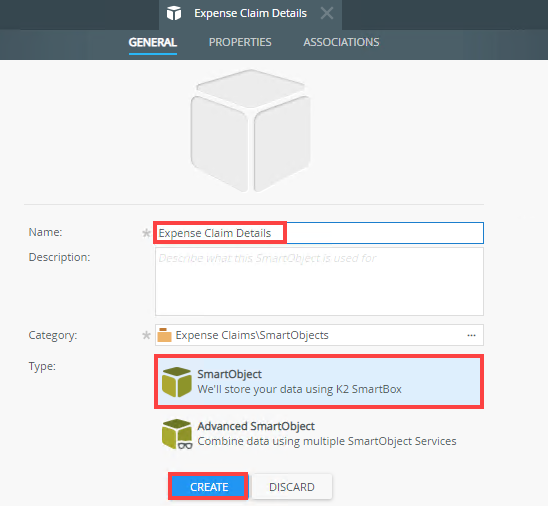Switch to the GENERAL tab
This screenshot has height=506, width=548.
[153, 42]
